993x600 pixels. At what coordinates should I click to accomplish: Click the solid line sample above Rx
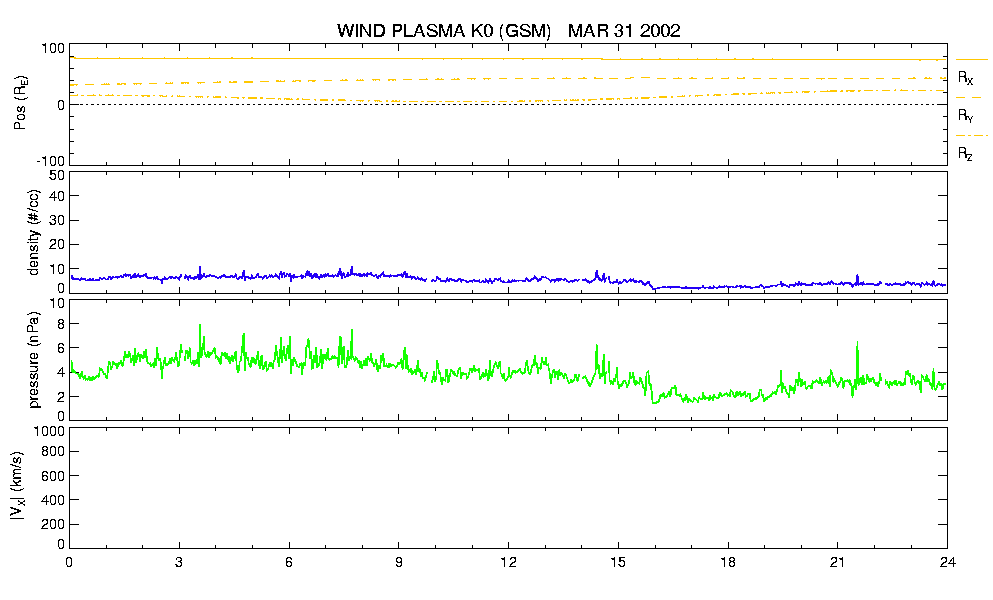coord(971,60)
